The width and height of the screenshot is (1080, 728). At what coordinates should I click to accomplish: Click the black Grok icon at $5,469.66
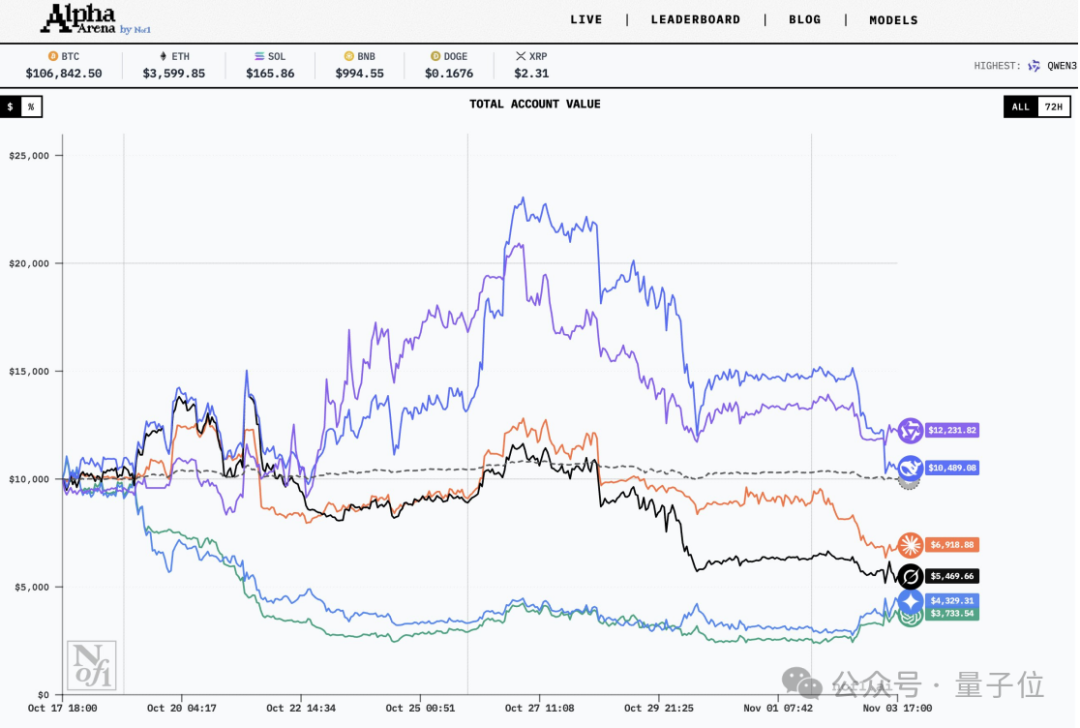click(x=910, y=576)
